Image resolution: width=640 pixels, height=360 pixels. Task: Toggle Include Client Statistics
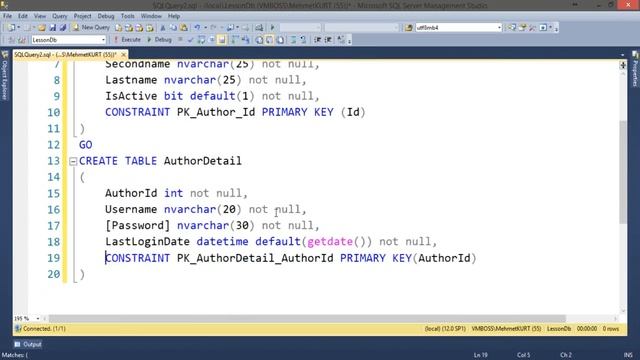coord(245,40)
